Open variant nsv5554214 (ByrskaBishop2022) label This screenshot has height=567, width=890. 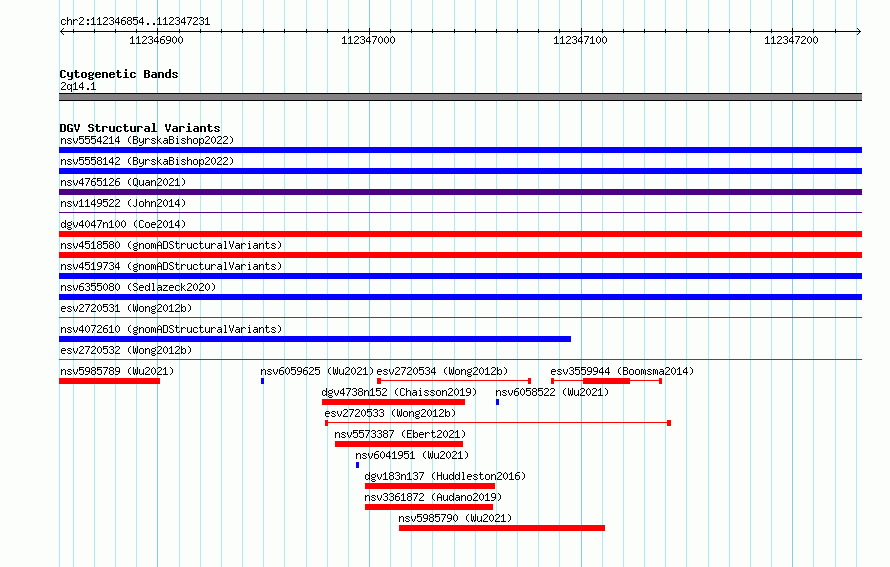[x=147, y=140]
